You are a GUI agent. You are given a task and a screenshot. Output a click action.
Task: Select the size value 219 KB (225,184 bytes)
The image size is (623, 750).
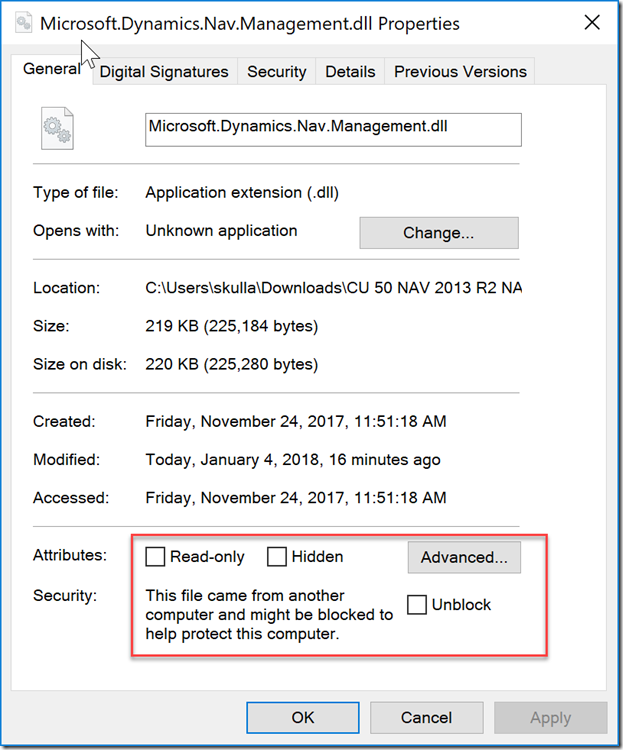point(232,326)
